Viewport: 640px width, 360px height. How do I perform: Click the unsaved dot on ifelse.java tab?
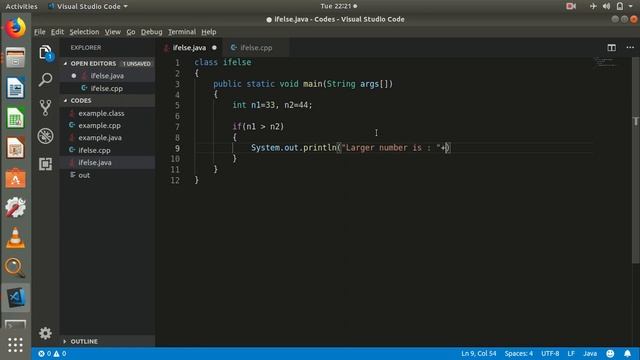[214, 48]
